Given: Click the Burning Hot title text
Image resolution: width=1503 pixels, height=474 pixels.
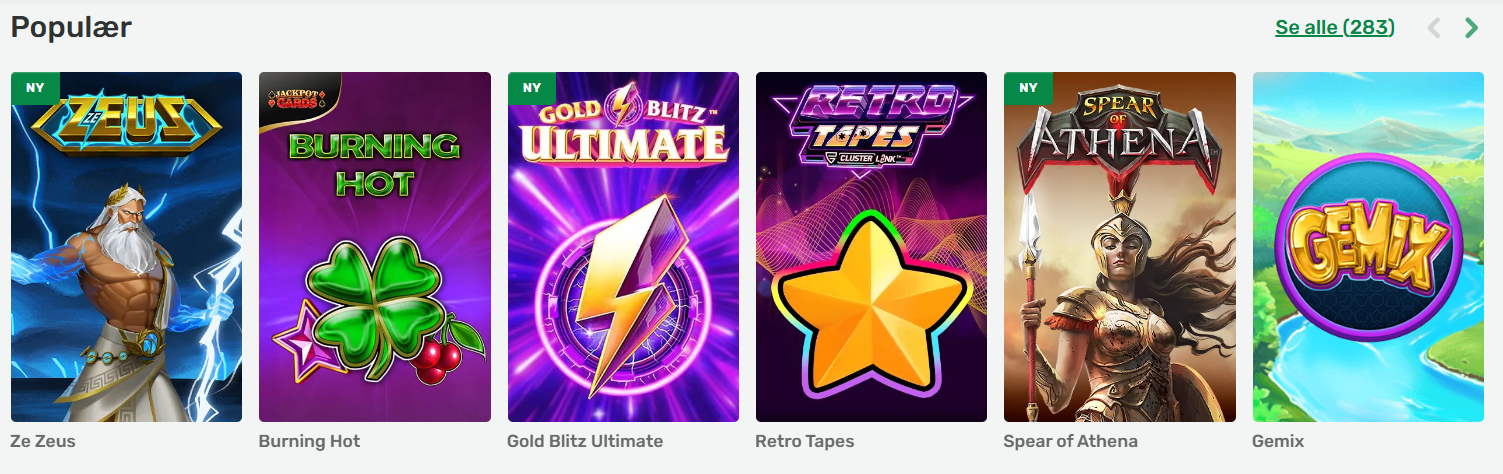Looking at the screenshot, I should (x=309, y=441).
